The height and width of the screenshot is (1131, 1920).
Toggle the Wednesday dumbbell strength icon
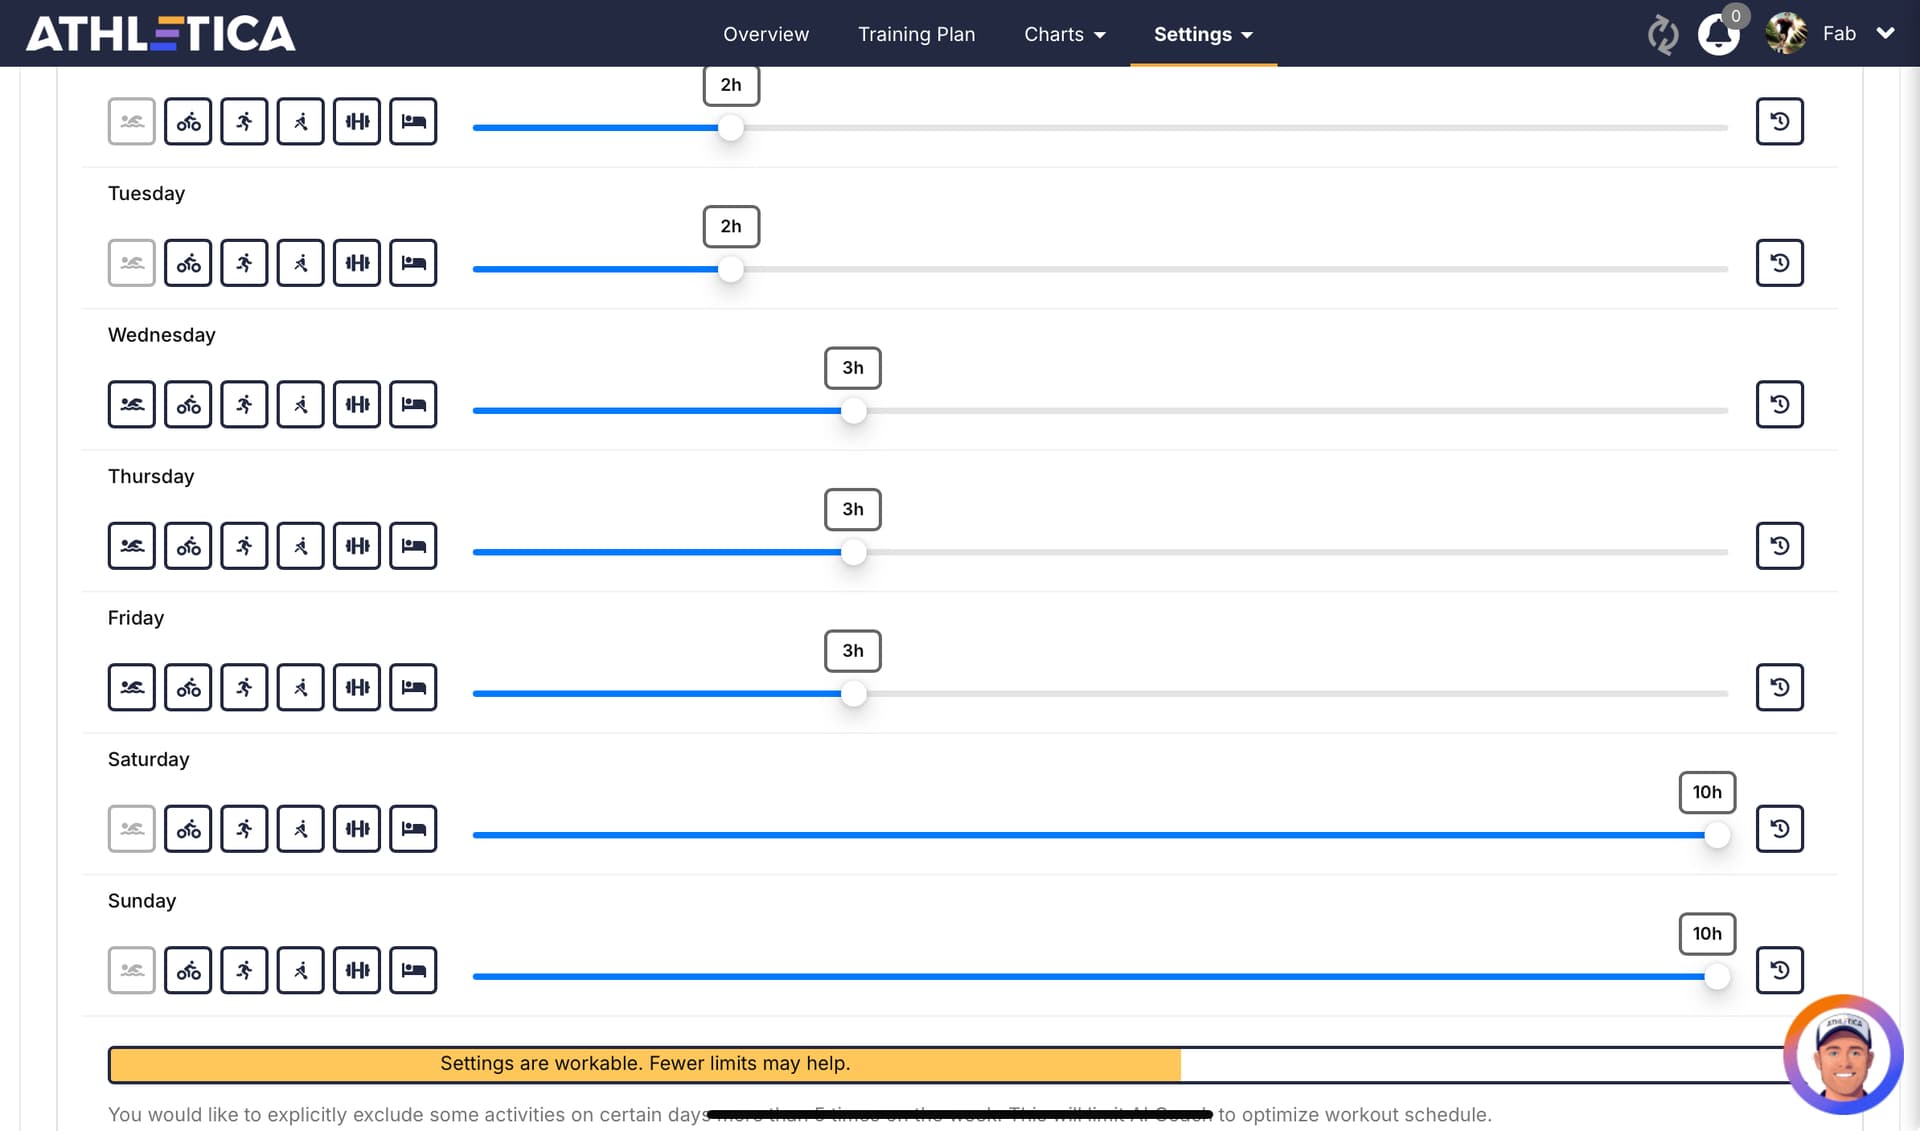[357, 405]
